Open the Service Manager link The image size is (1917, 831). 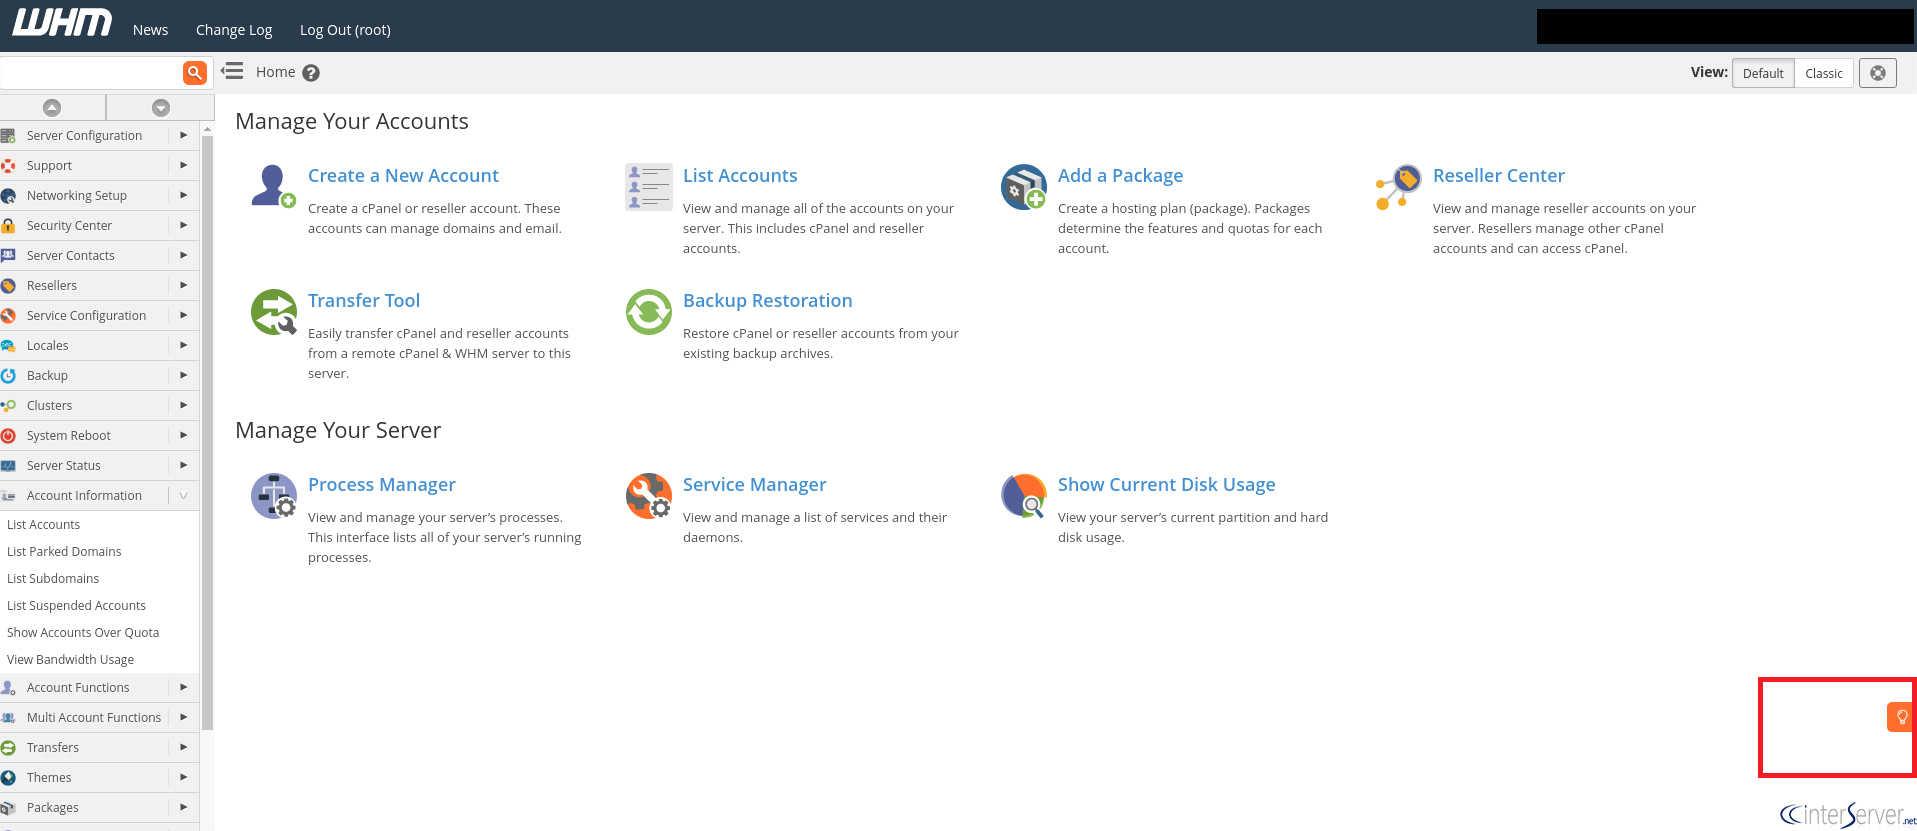tap(754, 485)
